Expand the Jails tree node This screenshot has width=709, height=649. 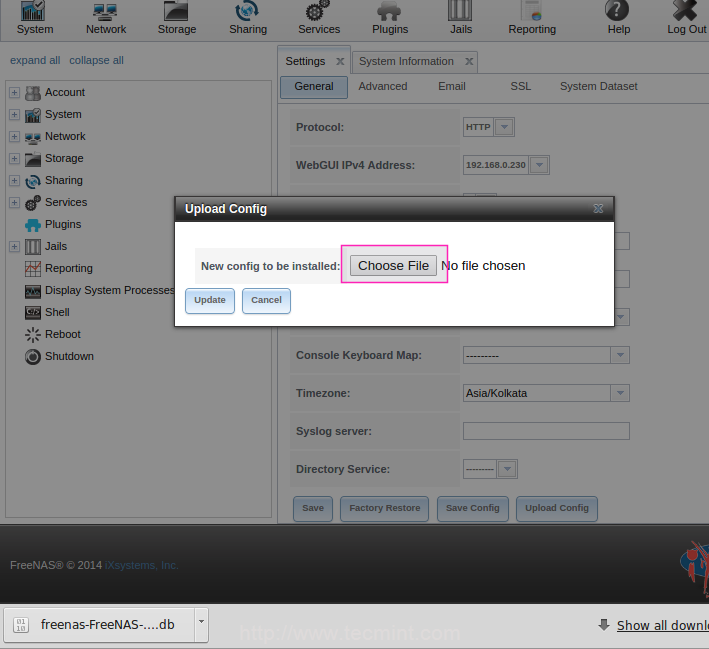[14, 246]
